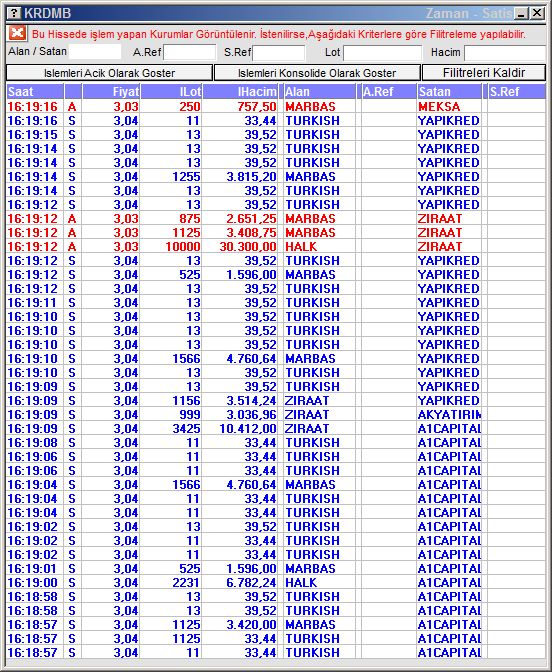Click Filitreleri Kaldir button

coord(484,73)
